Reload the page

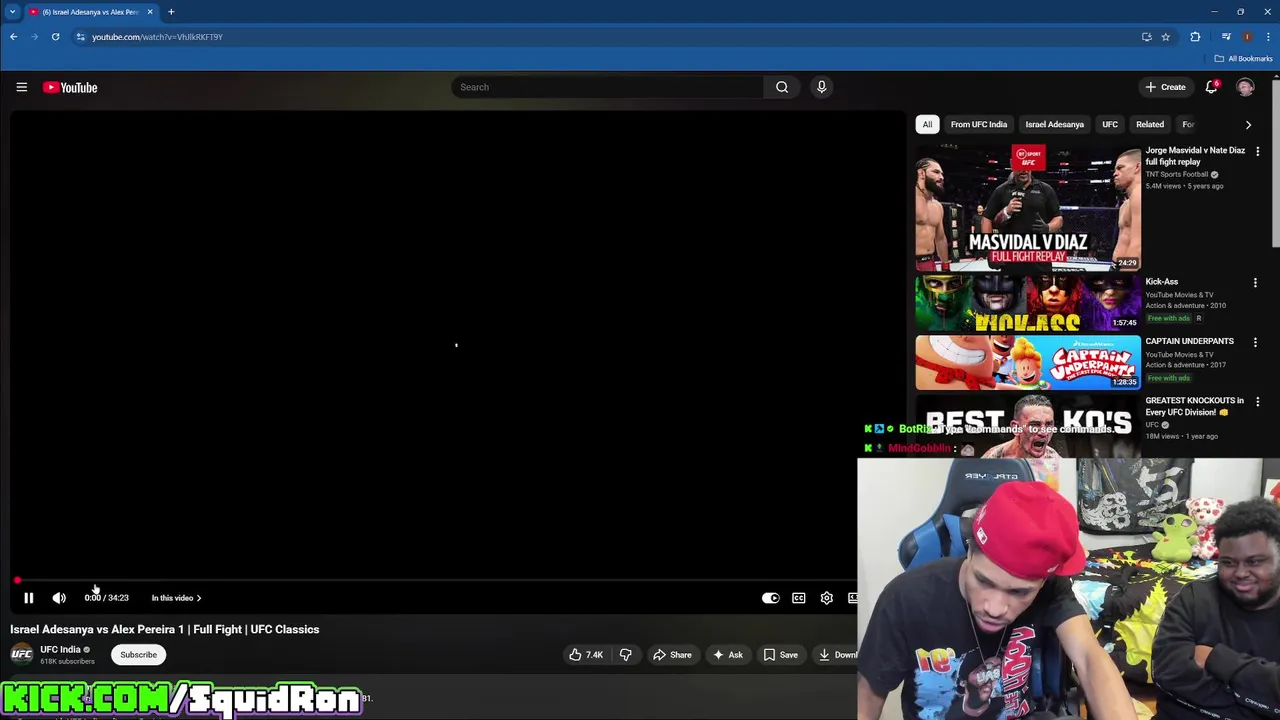click(55, 37)
